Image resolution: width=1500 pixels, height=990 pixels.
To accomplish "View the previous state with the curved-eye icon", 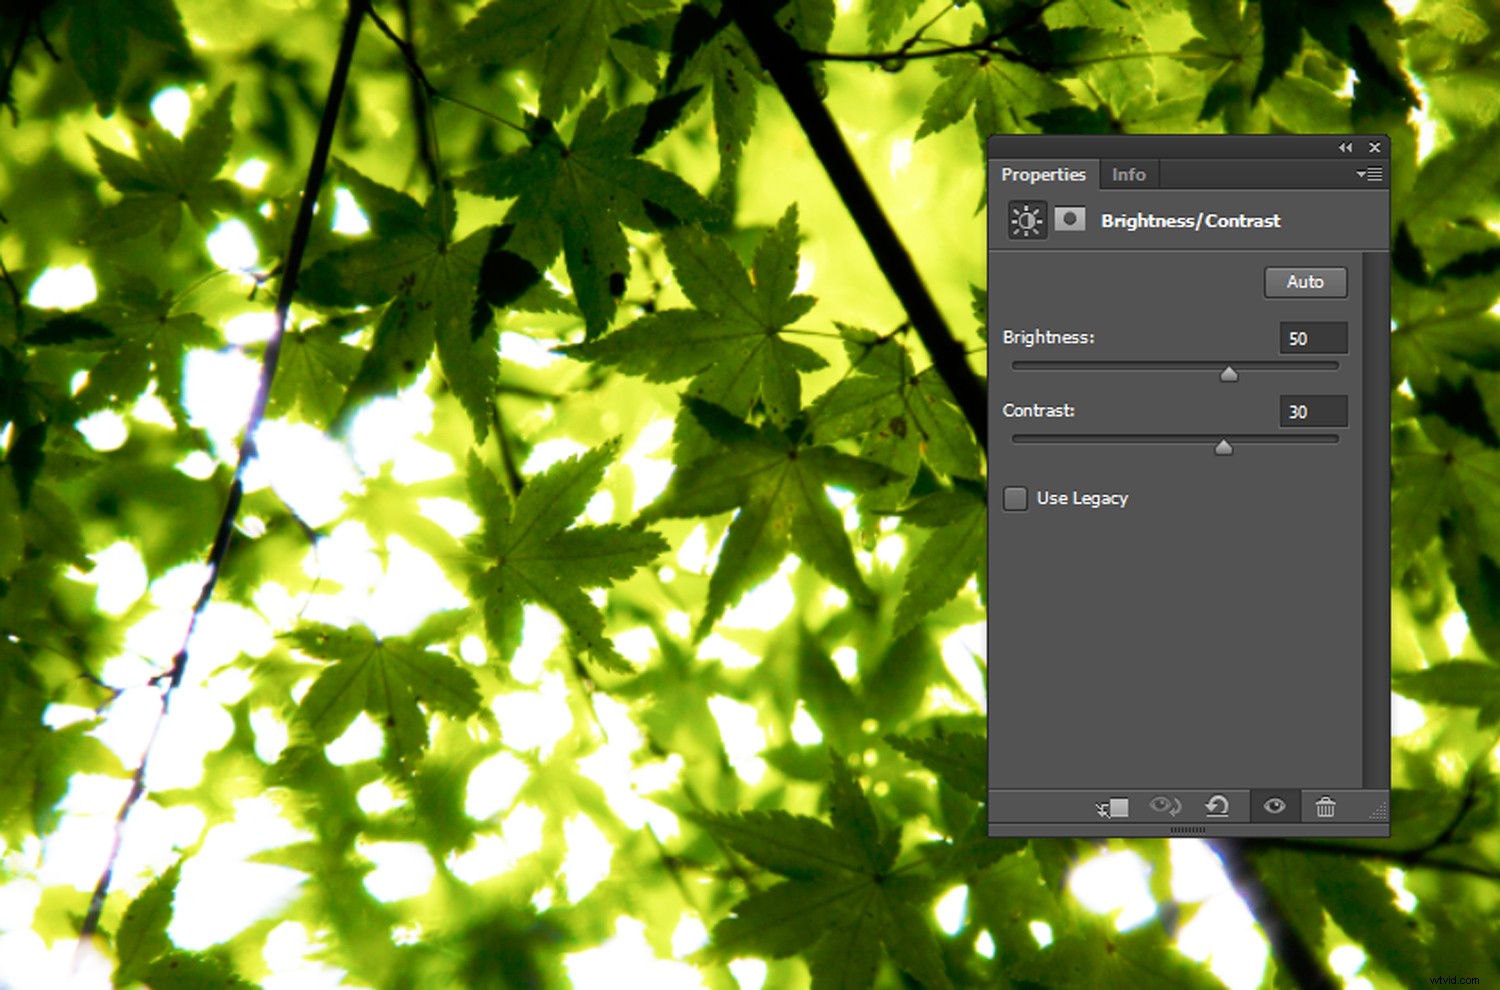I will (x=1164, y=806).
